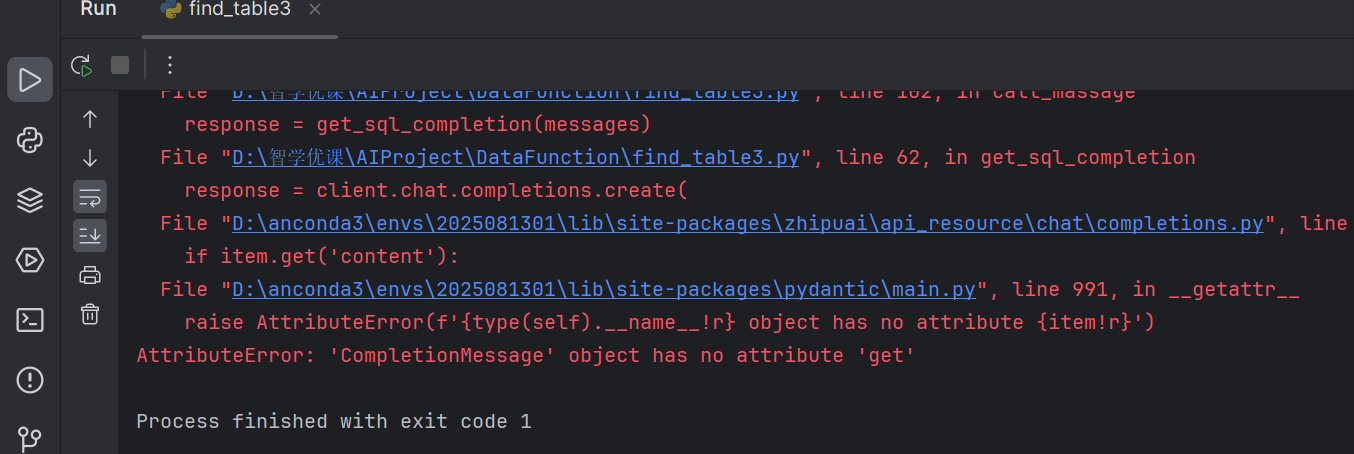Jump up the stack trace
Image resolution: width=1354 pixels, height=454 pixels.
(90, 119)
